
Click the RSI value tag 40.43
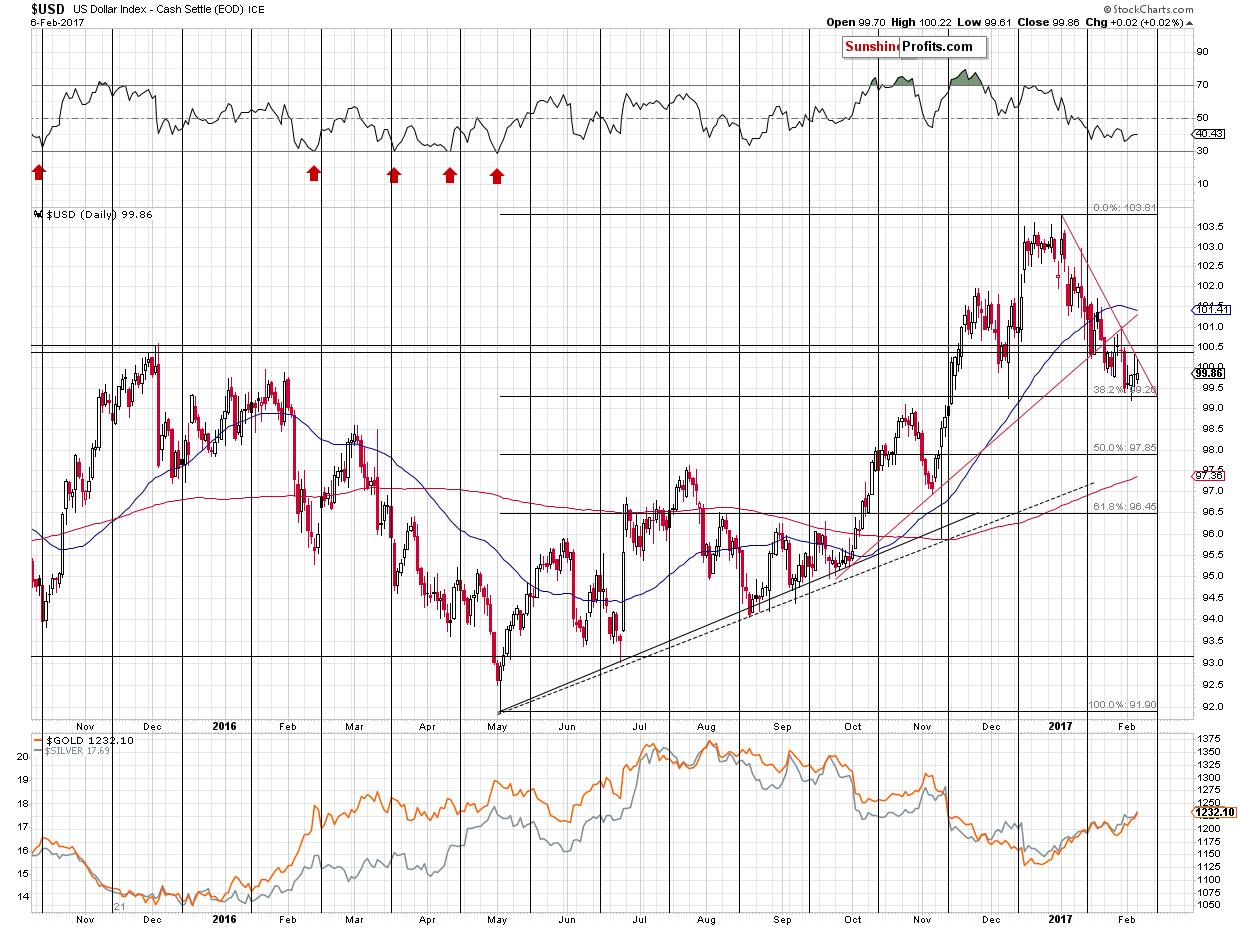click(x=1209, y=133)
